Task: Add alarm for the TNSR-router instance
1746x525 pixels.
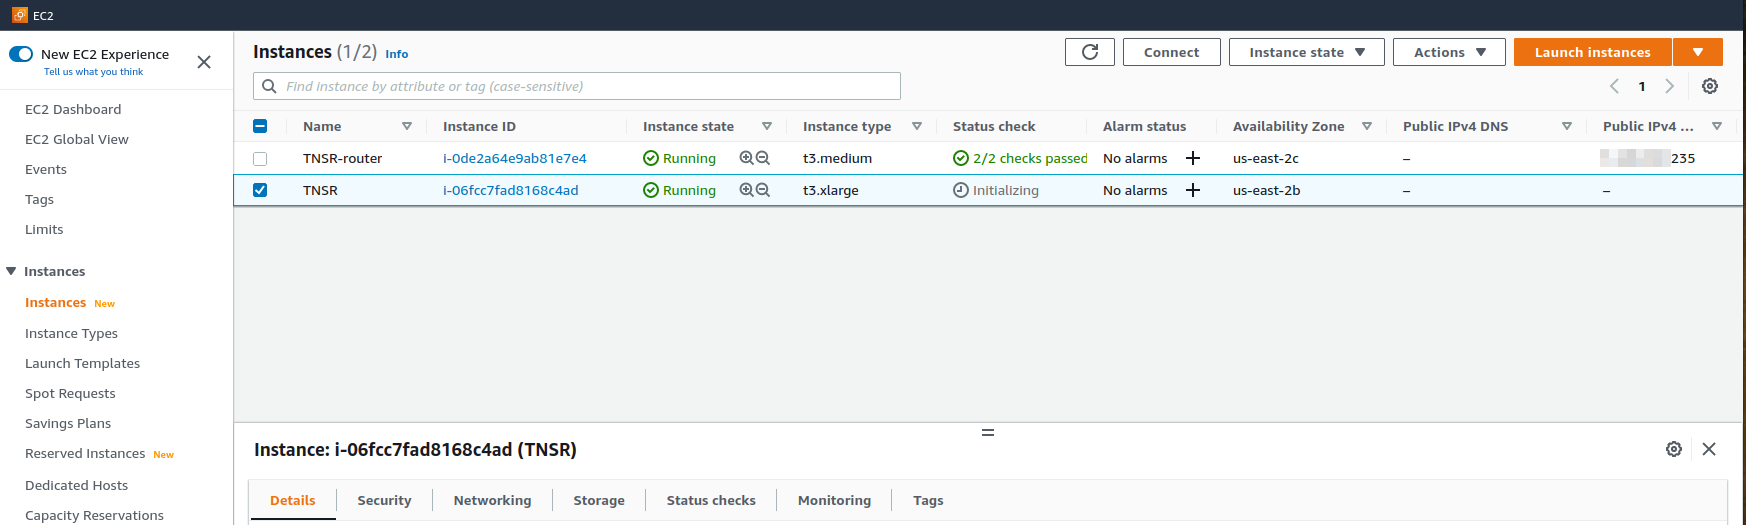Action: click(1193, 158)
